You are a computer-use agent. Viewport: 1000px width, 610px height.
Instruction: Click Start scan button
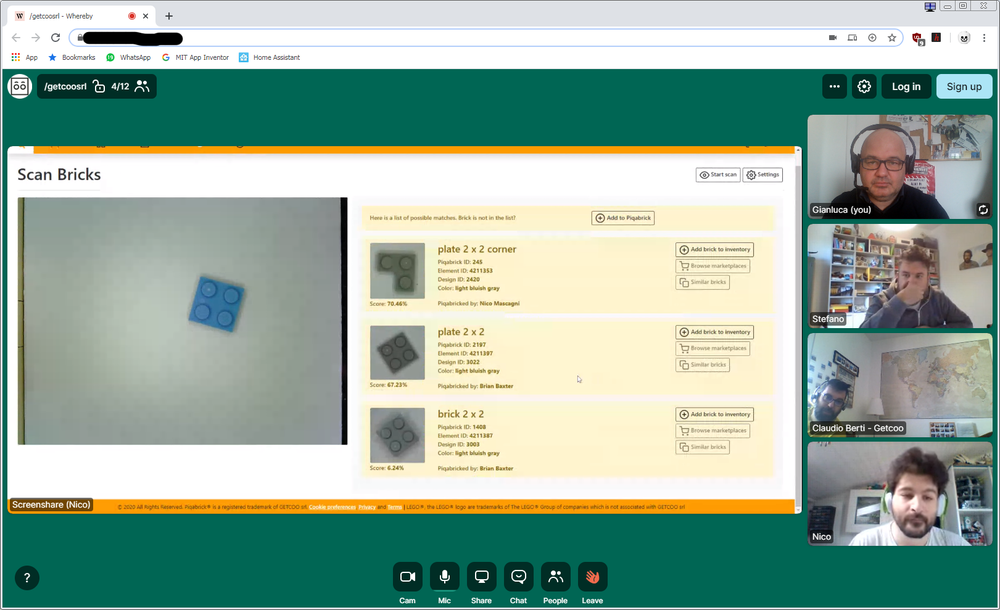718,174
